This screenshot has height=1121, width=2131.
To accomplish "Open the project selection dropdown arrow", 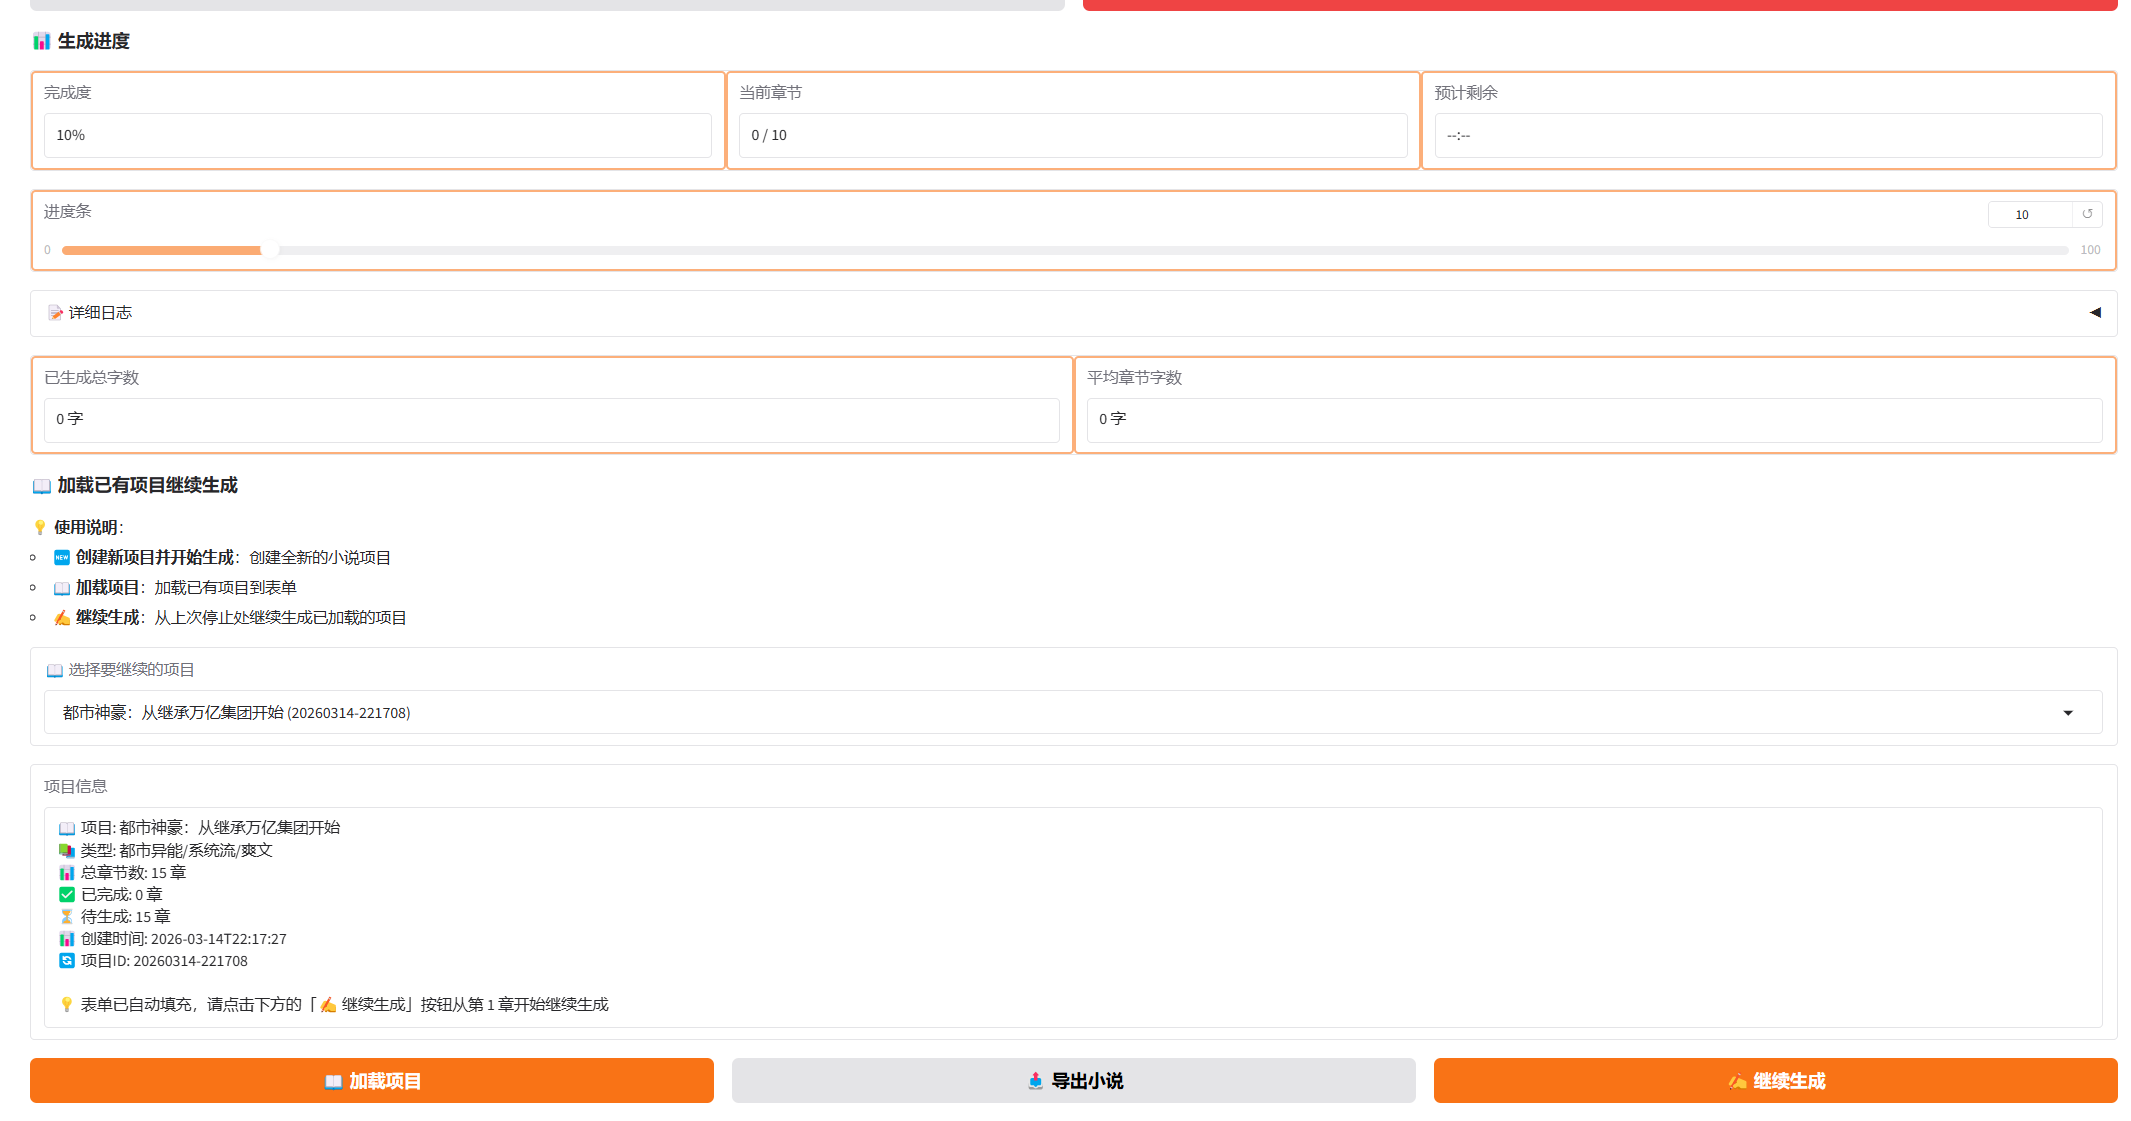I will (2068, 713).
